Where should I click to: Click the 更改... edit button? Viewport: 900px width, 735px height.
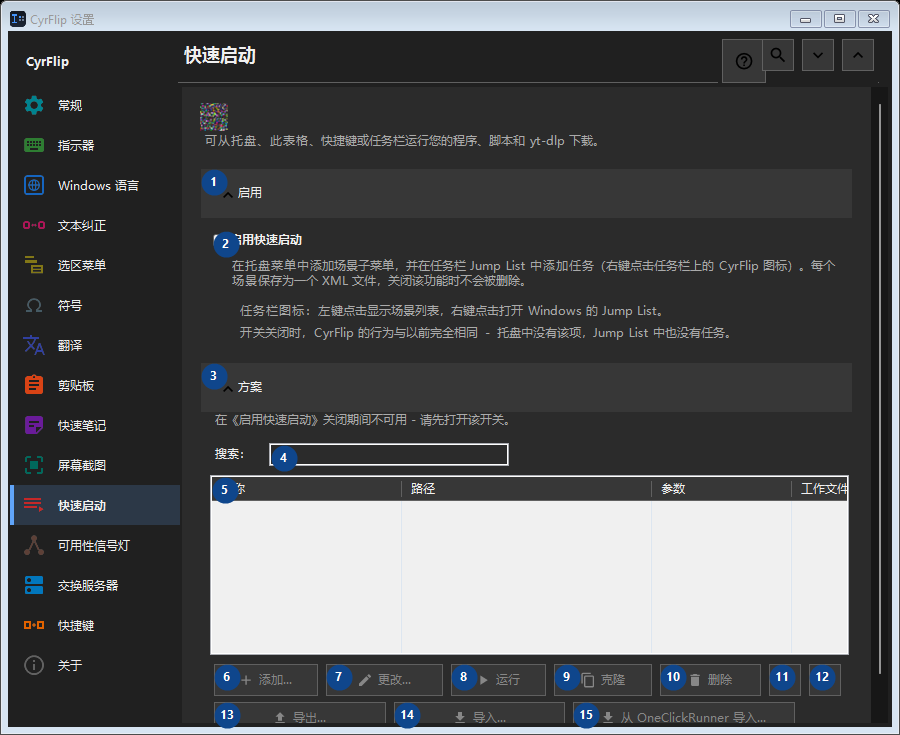385,680
